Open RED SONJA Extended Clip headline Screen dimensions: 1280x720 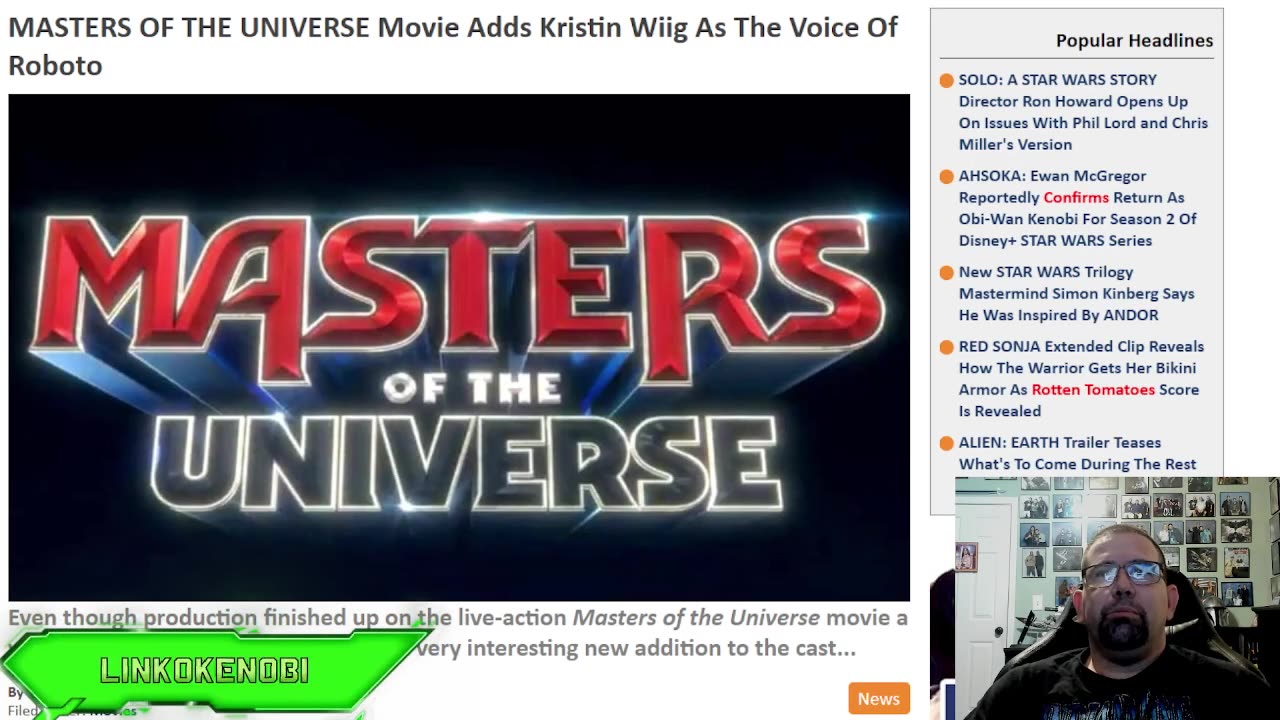1081,378
